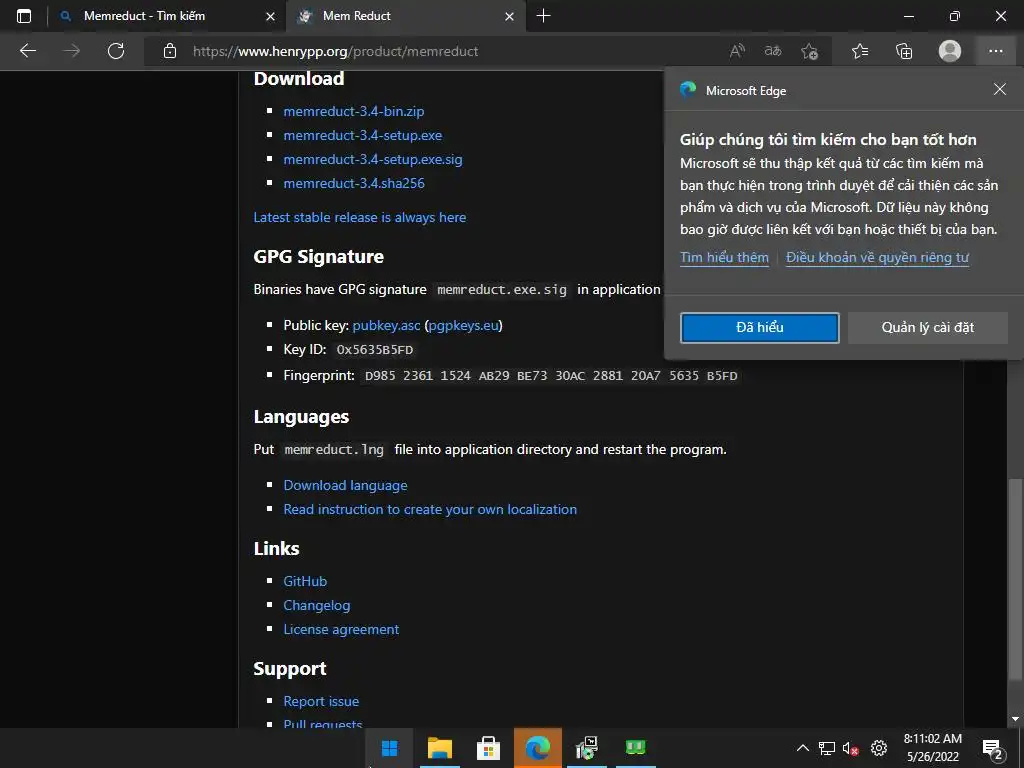
Task: Open Microsoft Store from the taskbar
Action: coord(488,748)
